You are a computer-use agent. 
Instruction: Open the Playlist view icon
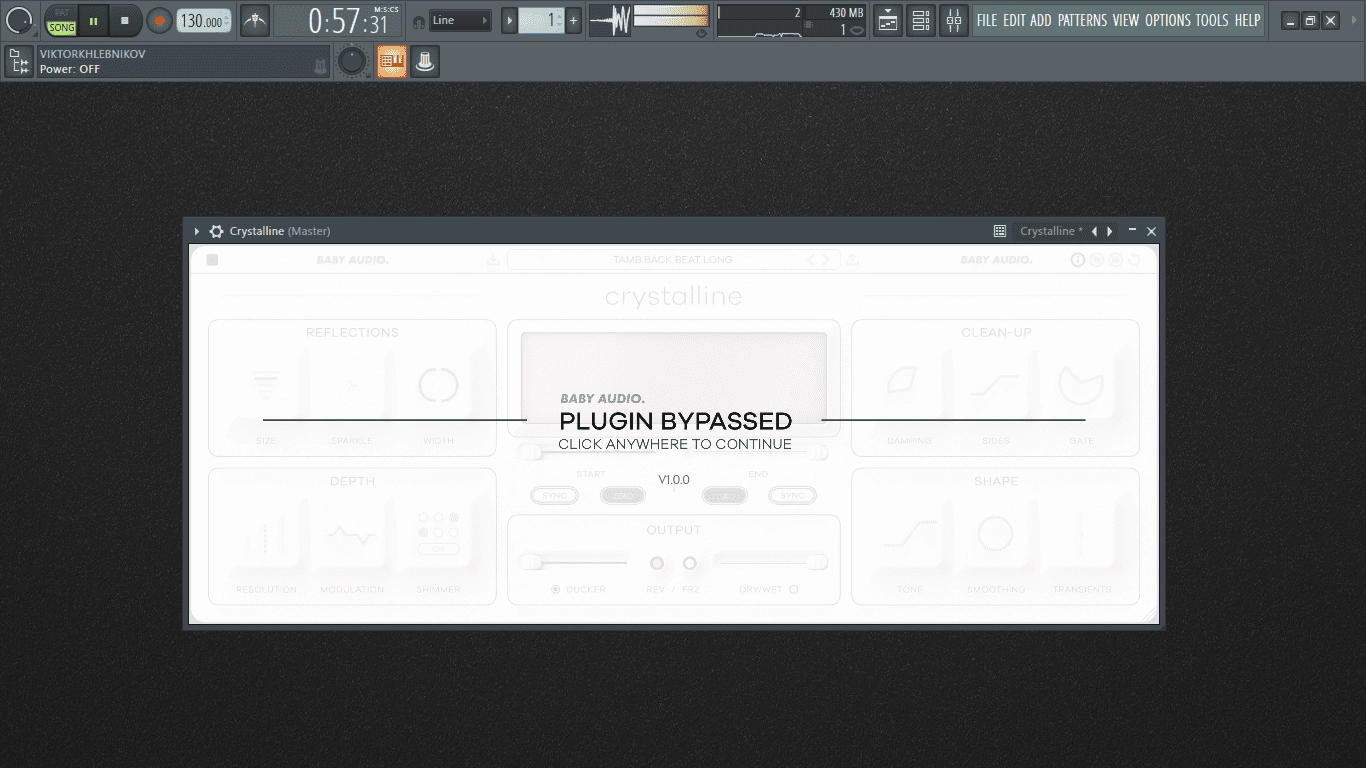[x=888, y=20]
